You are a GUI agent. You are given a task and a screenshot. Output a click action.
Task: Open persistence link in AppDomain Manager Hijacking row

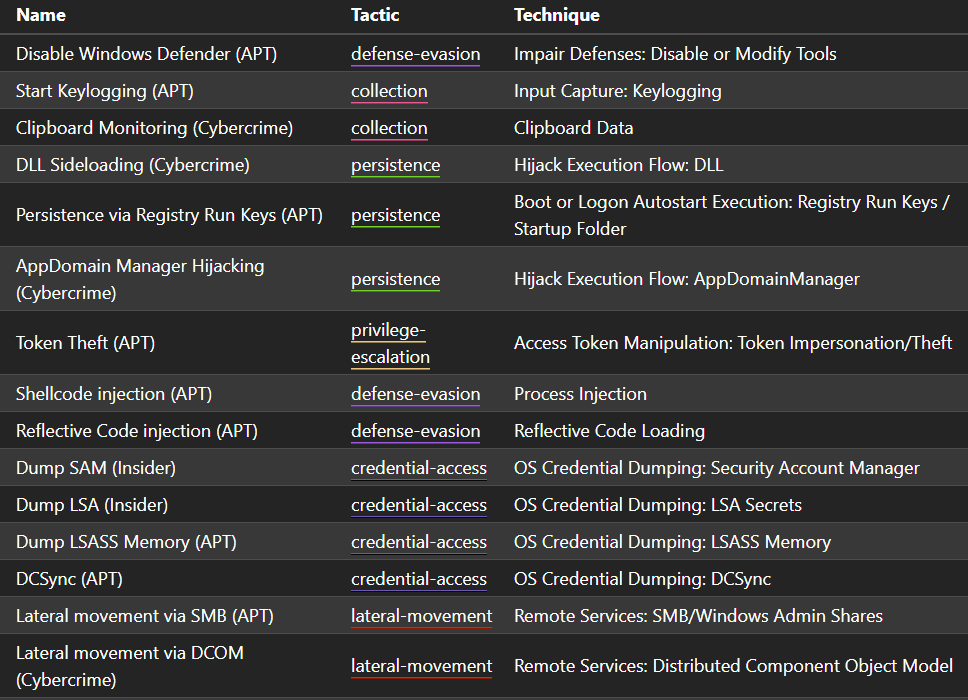tap(395, 279)
